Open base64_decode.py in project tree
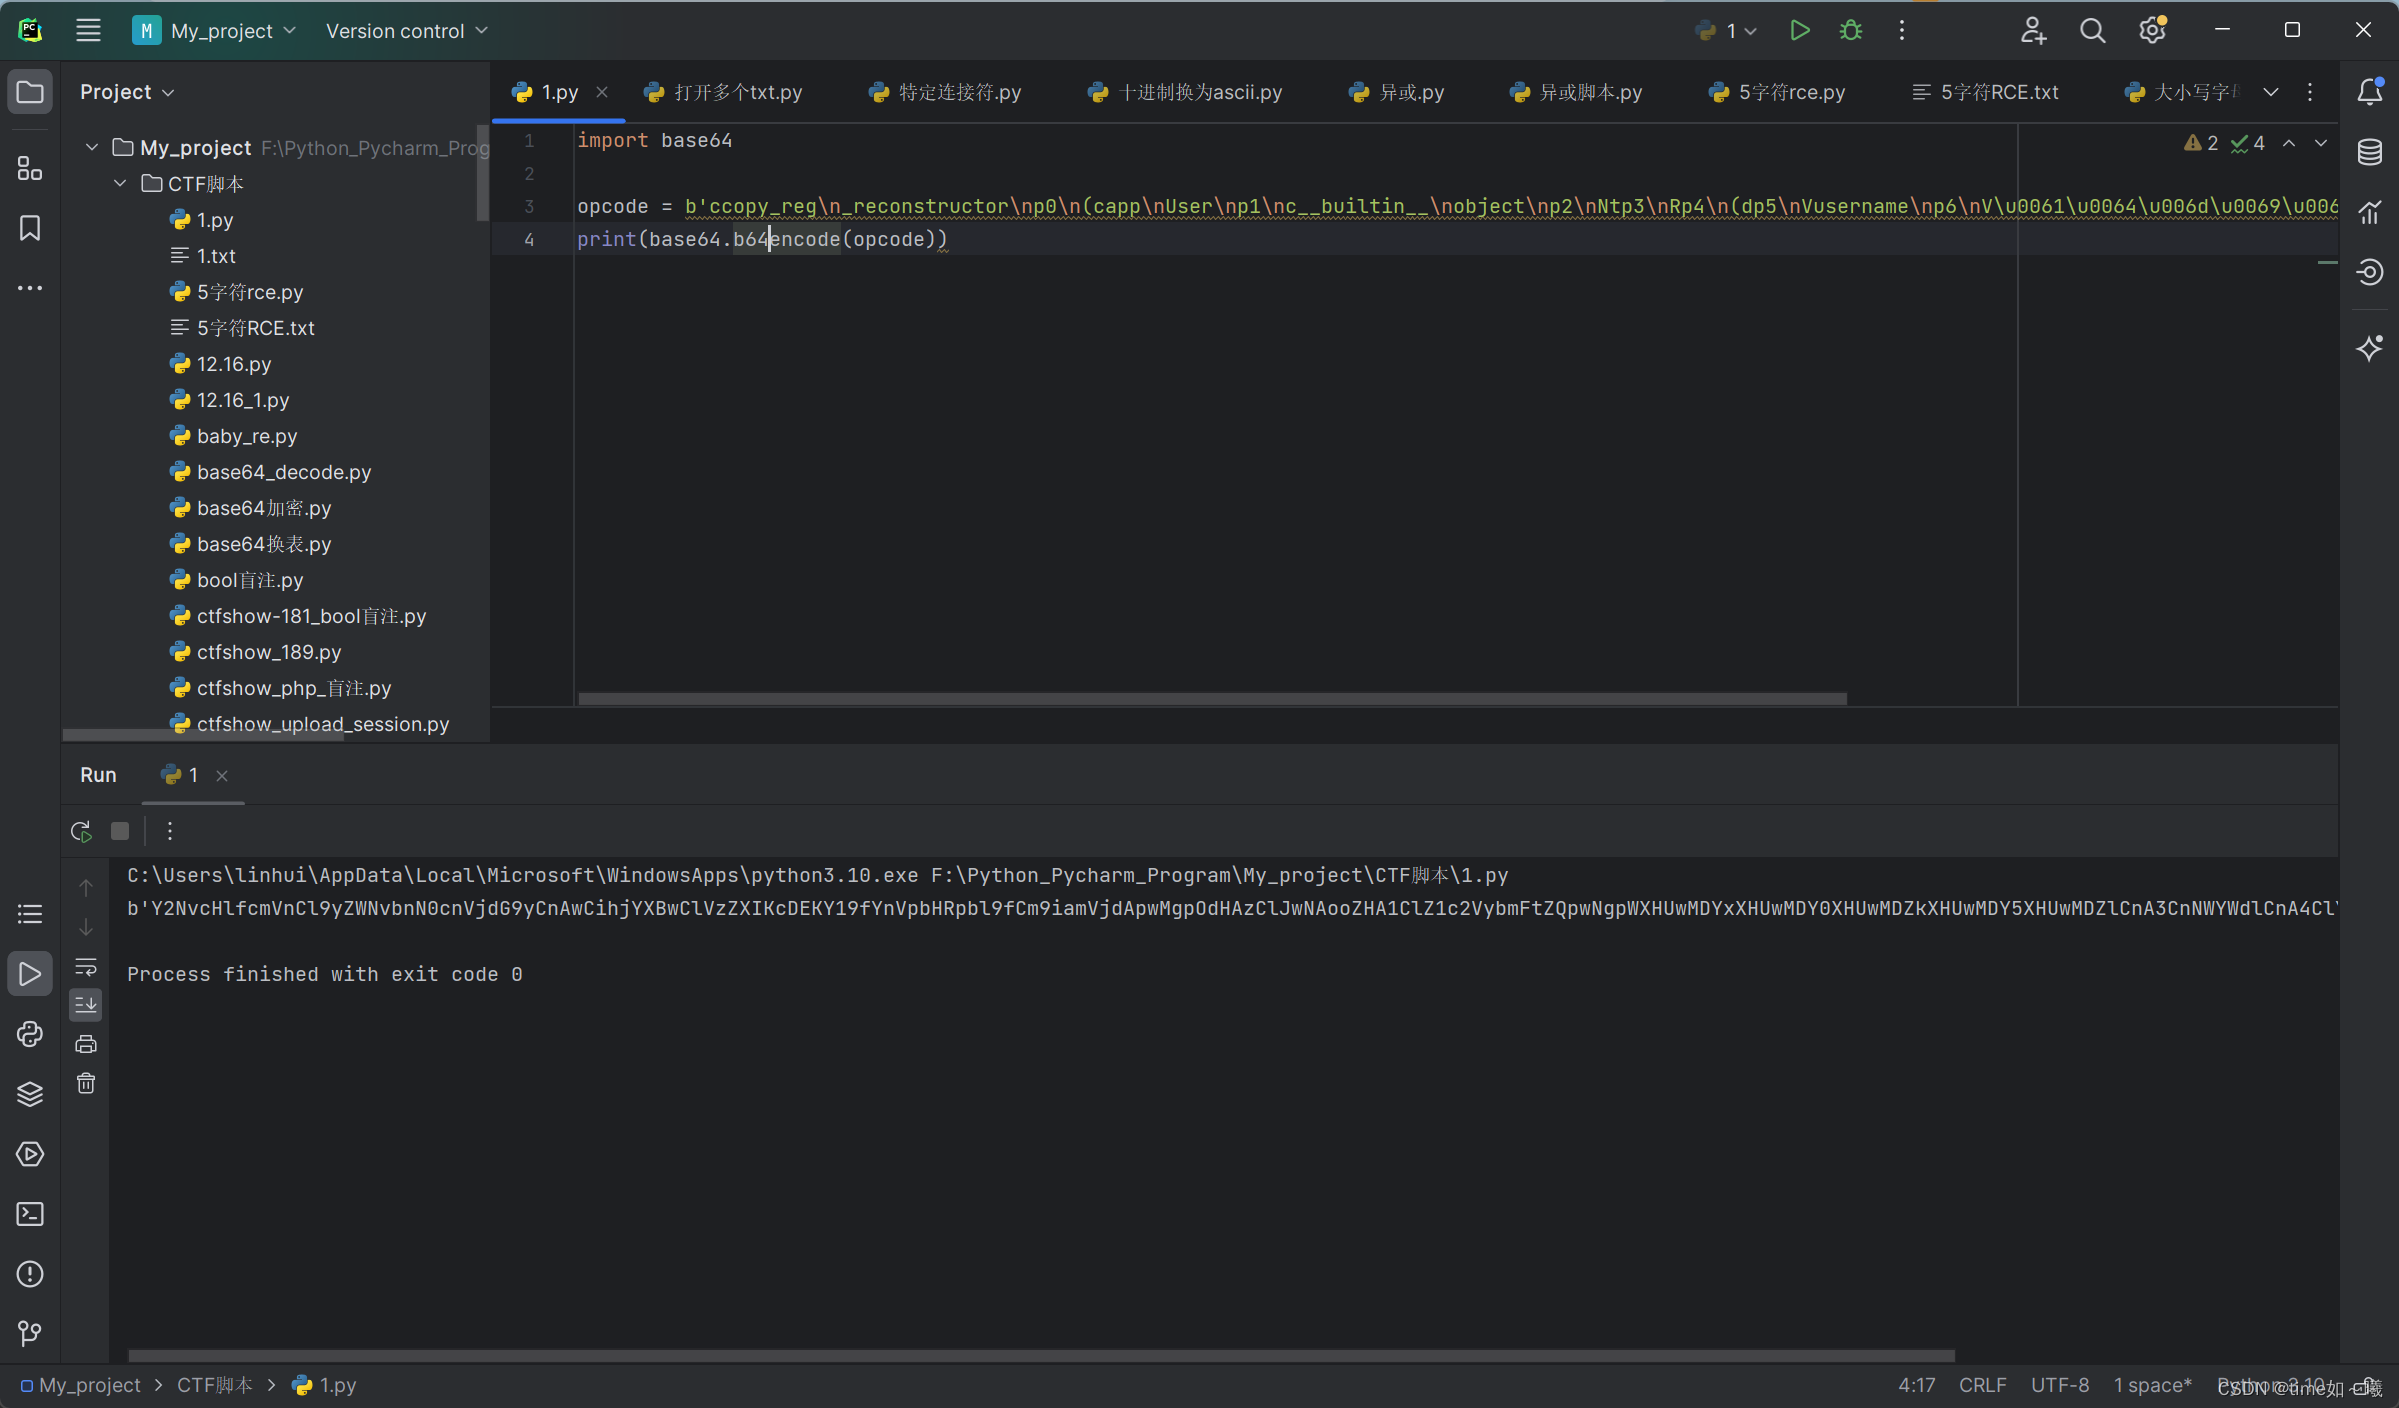The image size is (2399, 1408). [283, 472]
